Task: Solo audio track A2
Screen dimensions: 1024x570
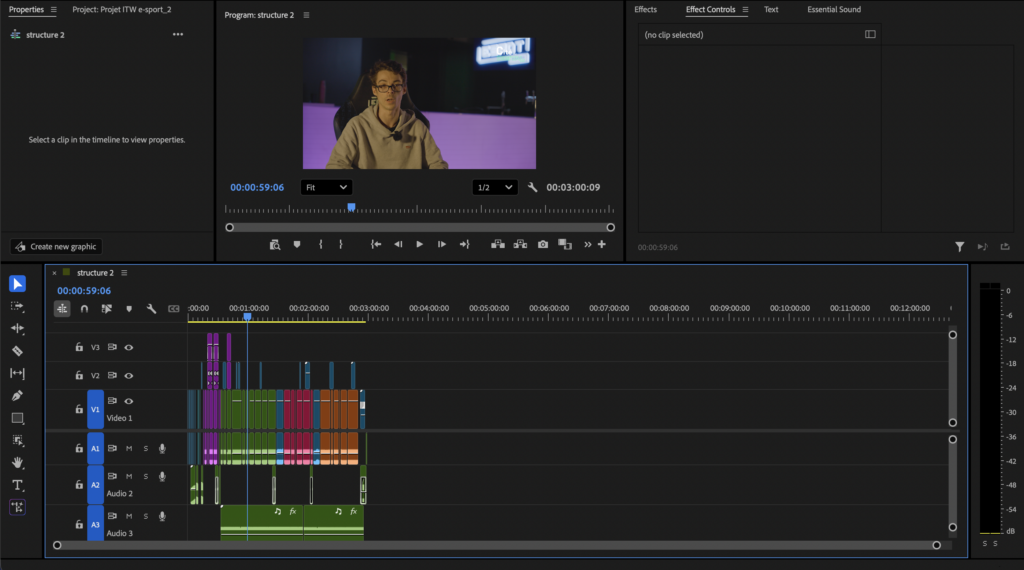Action: pyautogui.click(x=145, y=477)
